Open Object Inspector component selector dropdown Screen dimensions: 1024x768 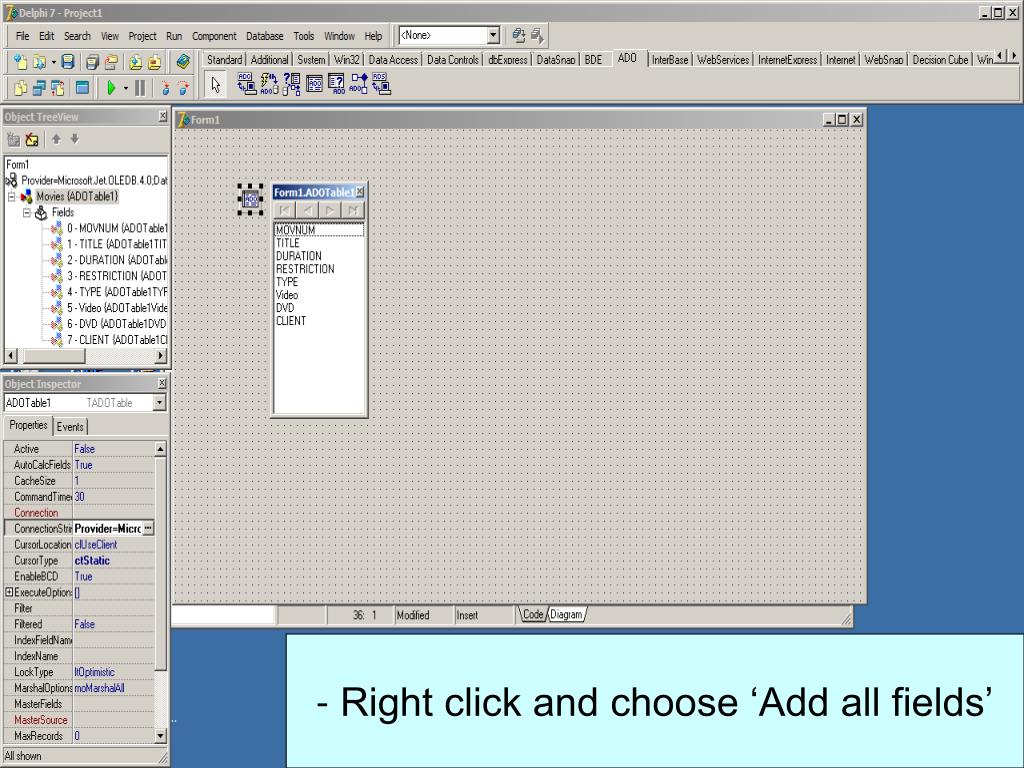pos(159,403)
